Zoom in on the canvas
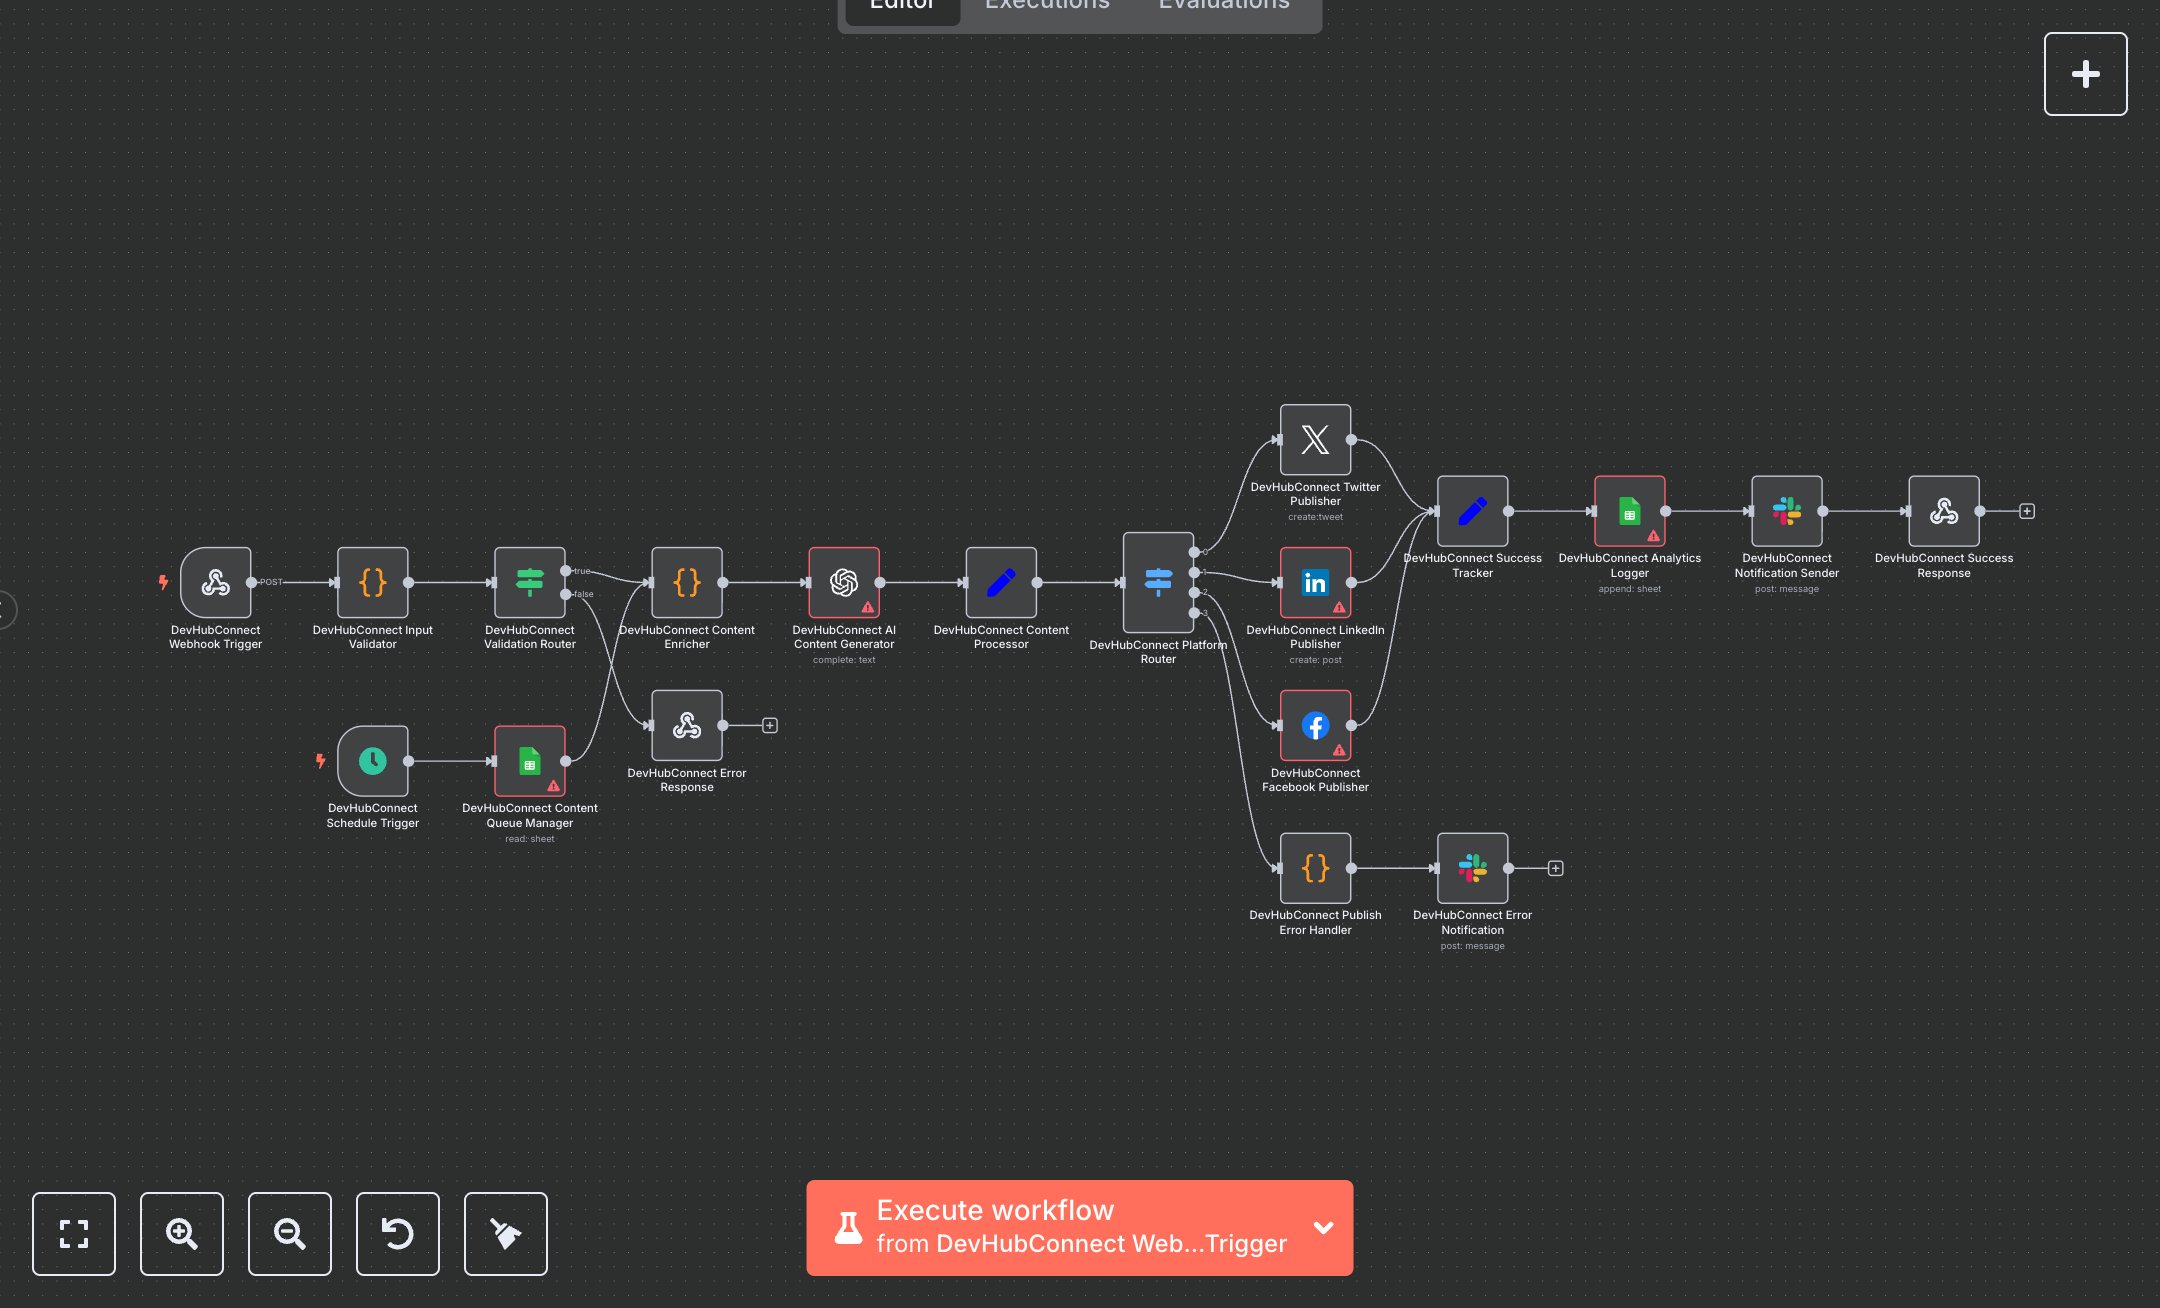 (x=182, y=1234)
